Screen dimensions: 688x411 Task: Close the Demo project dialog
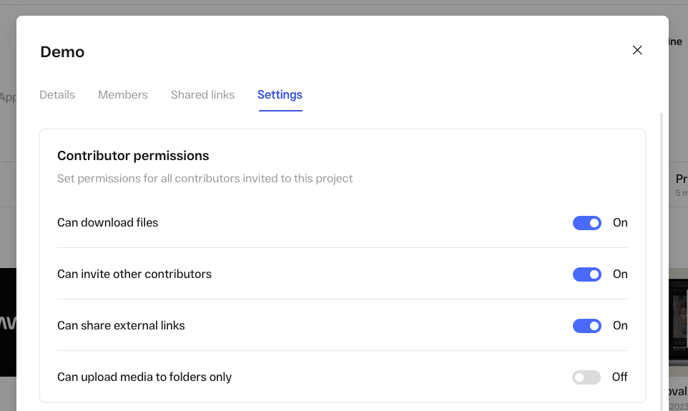[637, 50]
